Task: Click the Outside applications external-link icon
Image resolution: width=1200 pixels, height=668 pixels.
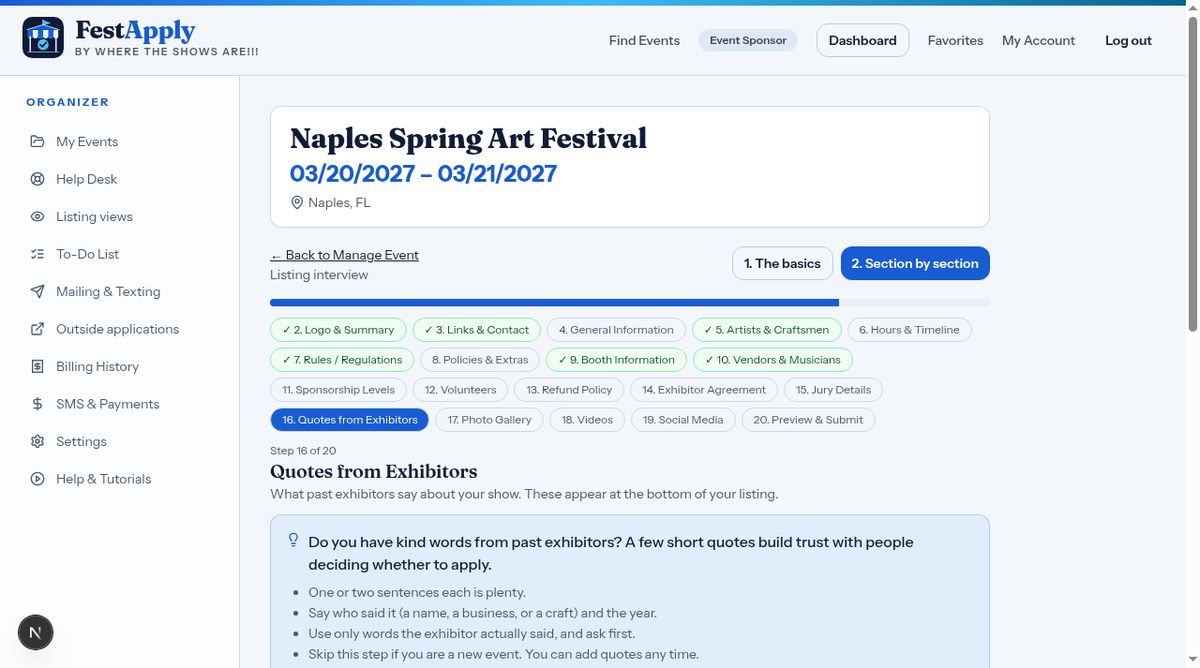Action: point(37,329)
